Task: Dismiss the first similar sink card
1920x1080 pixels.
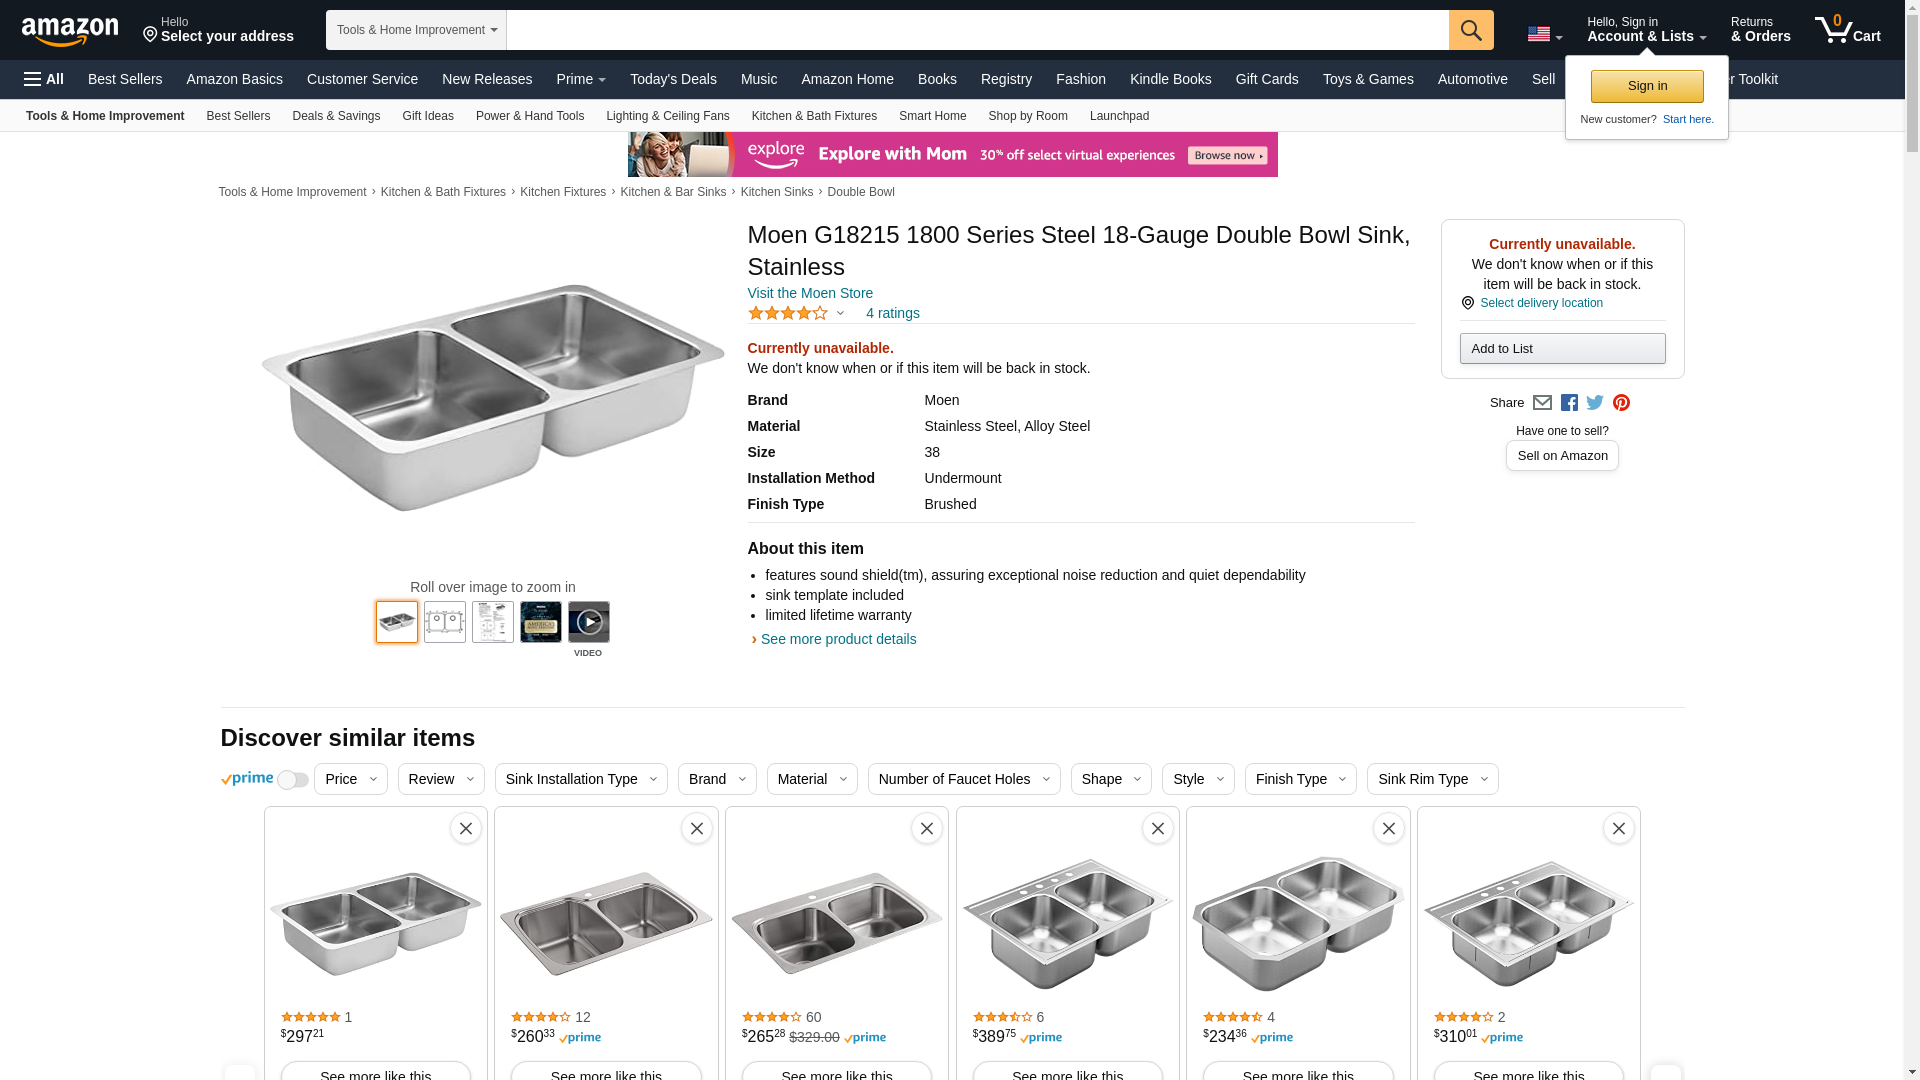Action: click(x=465, y=828)
